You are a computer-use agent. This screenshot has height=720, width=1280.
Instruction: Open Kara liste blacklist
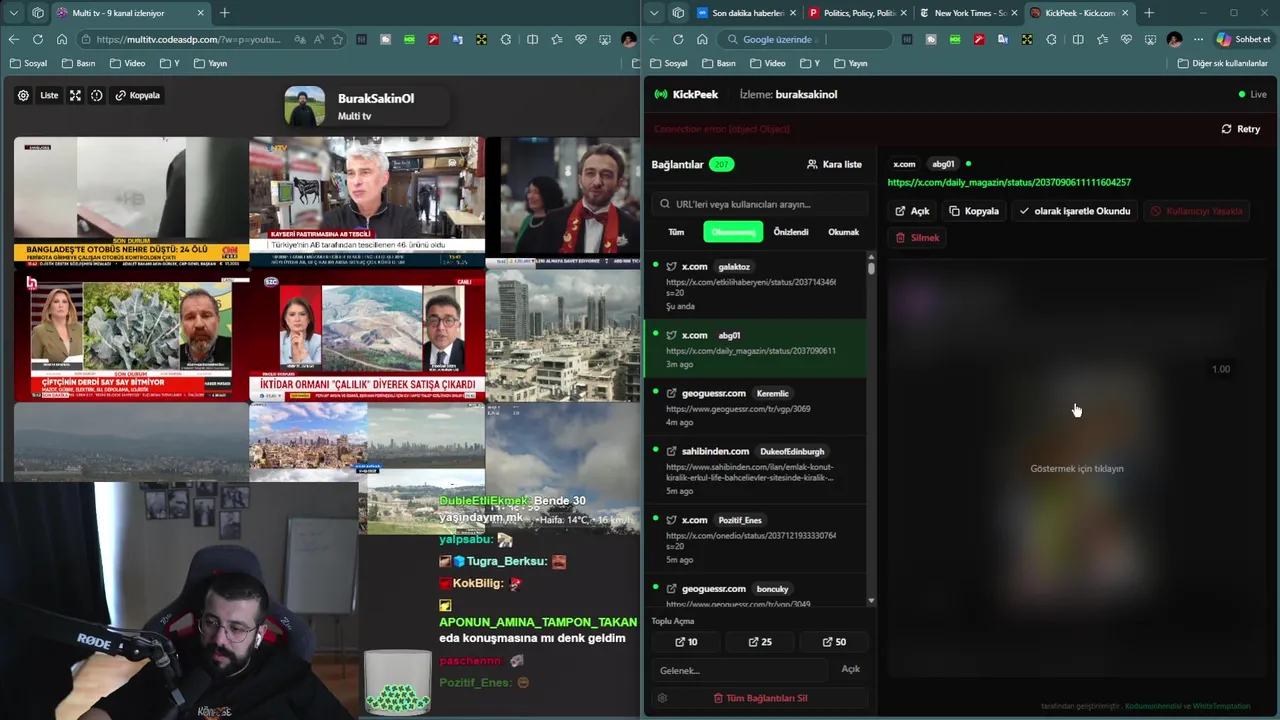click(x=834, y=164)
